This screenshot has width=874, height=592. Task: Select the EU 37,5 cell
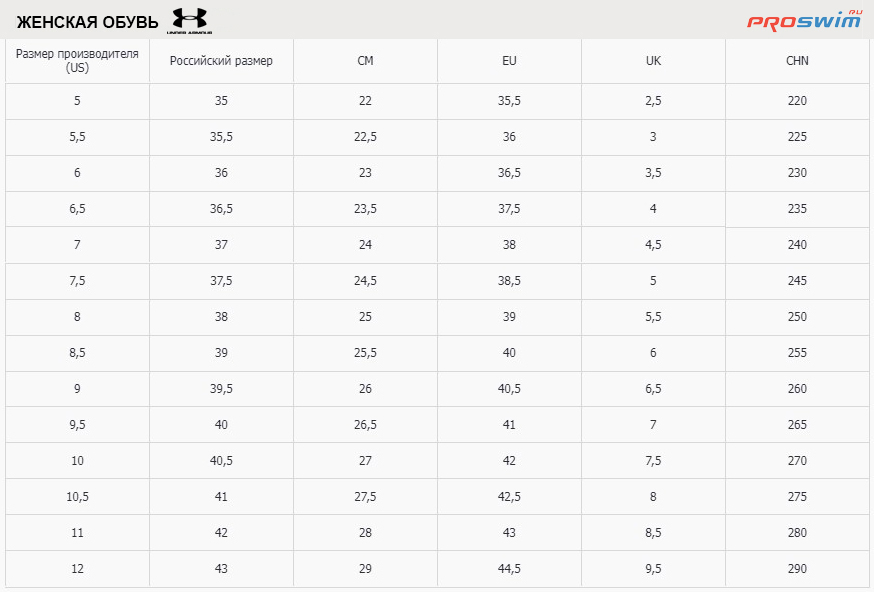(509, 208)
